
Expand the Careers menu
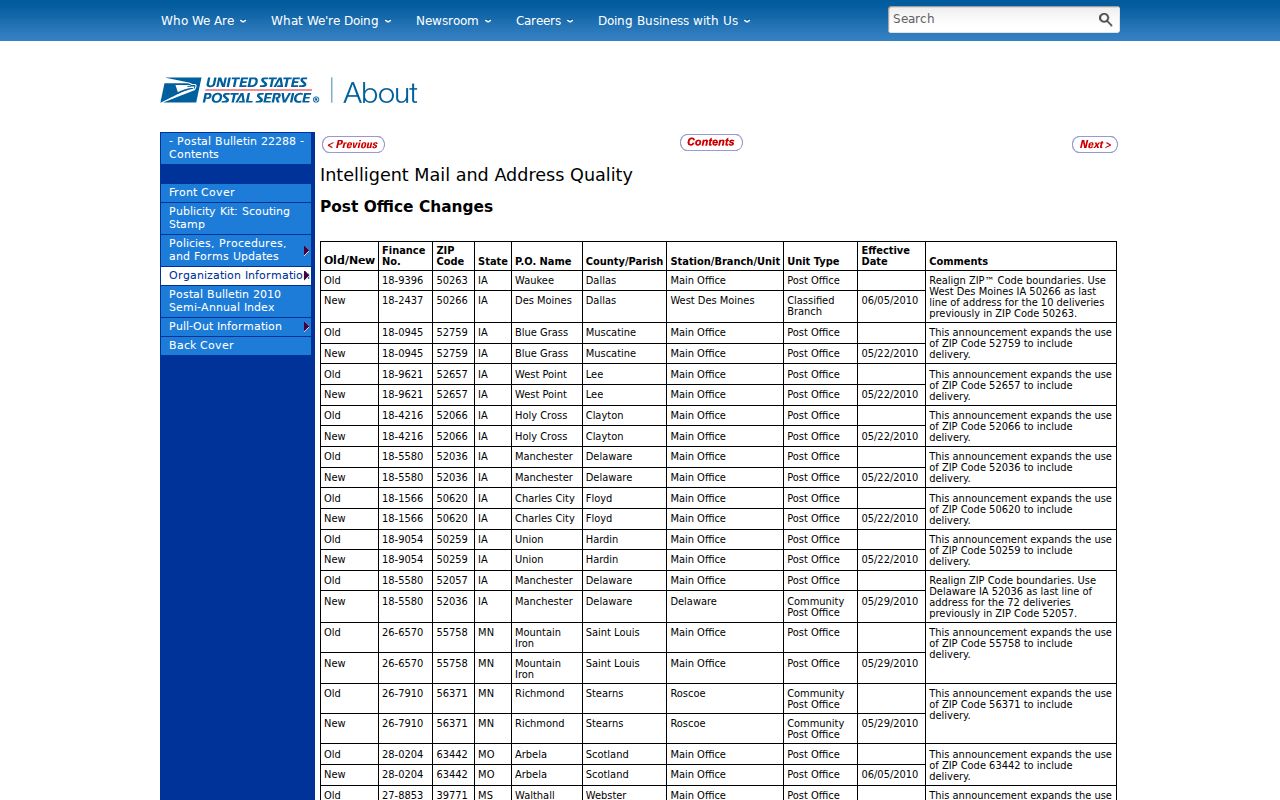(x=544, y=20)
